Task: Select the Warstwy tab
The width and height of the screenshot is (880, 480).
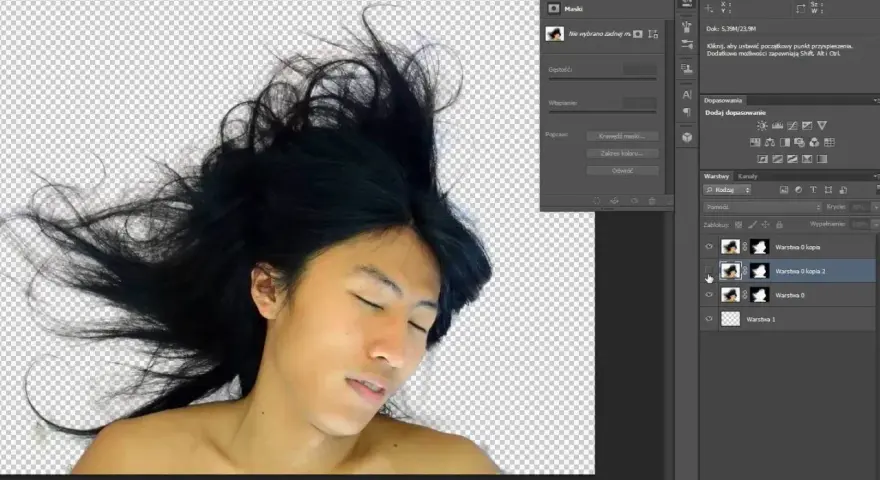Action: [717, 176]
